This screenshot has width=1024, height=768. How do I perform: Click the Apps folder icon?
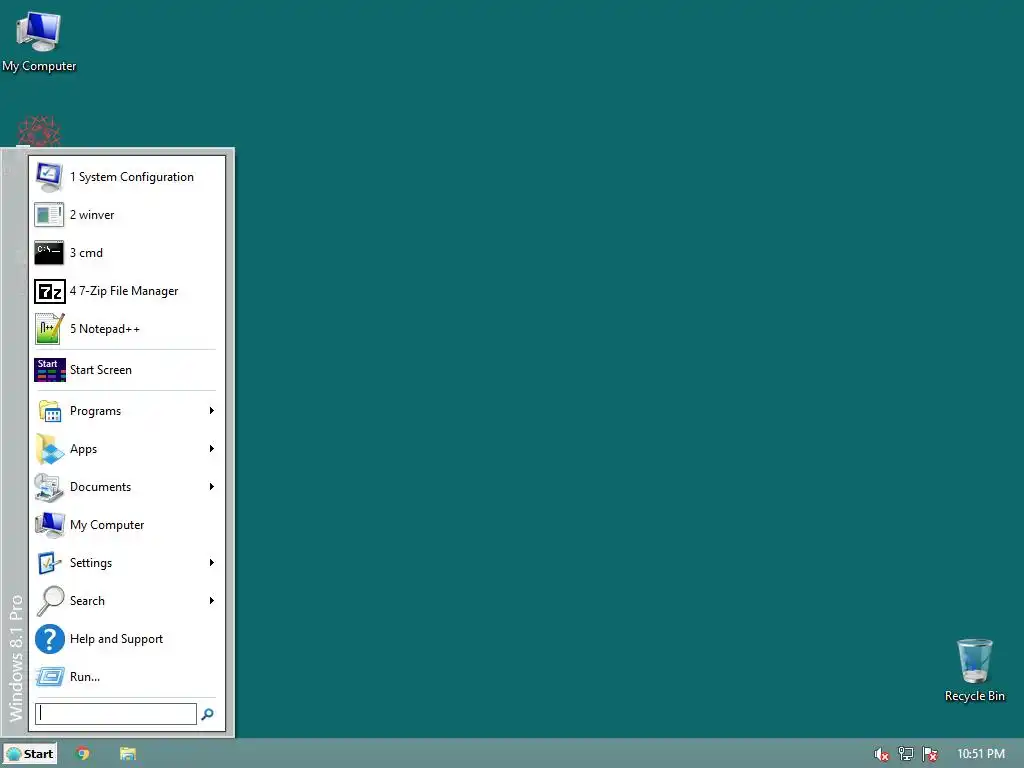point(50,449)
